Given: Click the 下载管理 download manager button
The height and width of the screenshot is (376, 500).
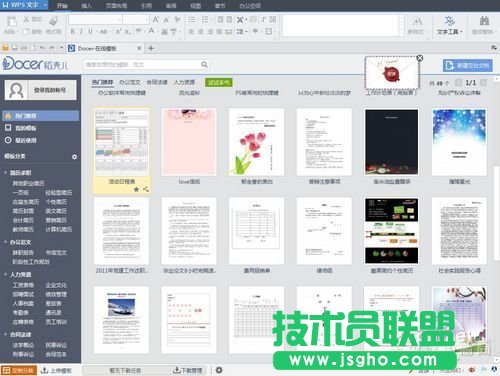Looking at the screenshot, I should (x=188, y=370).
